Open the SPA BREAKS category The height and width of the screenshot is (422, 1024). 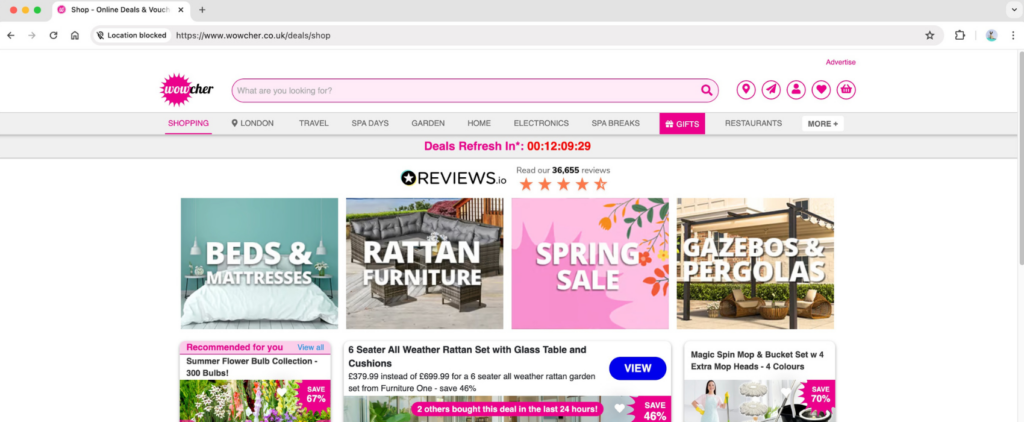coord(615,123)
